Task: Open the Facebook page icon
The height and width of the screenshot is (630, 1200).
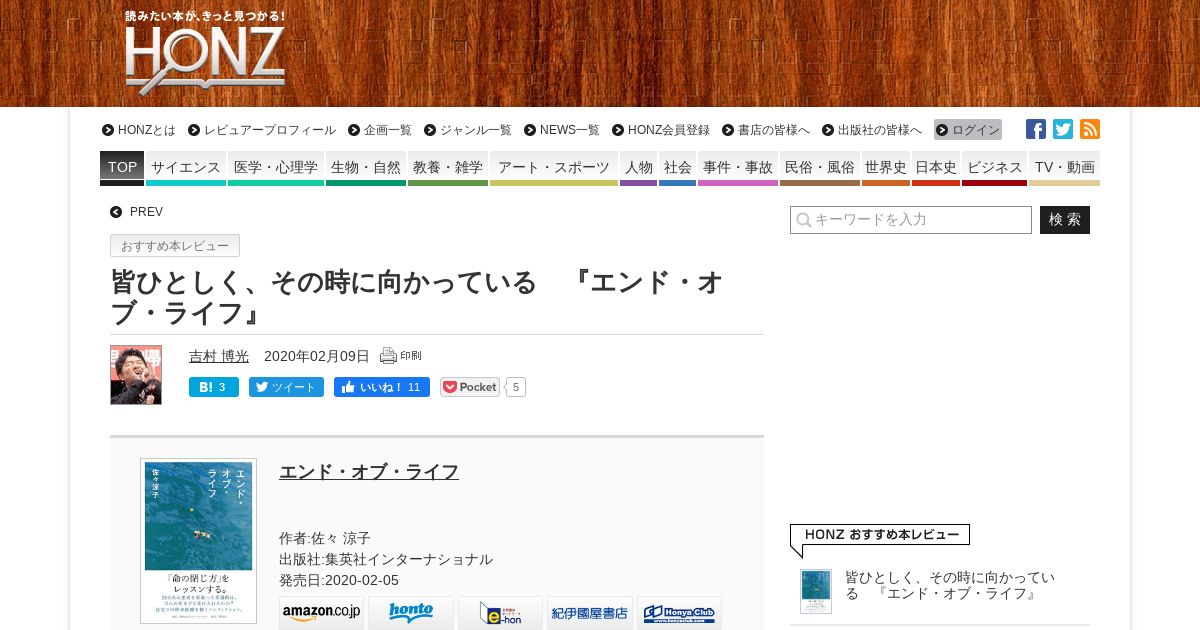Action: (x=1036, y=129)
